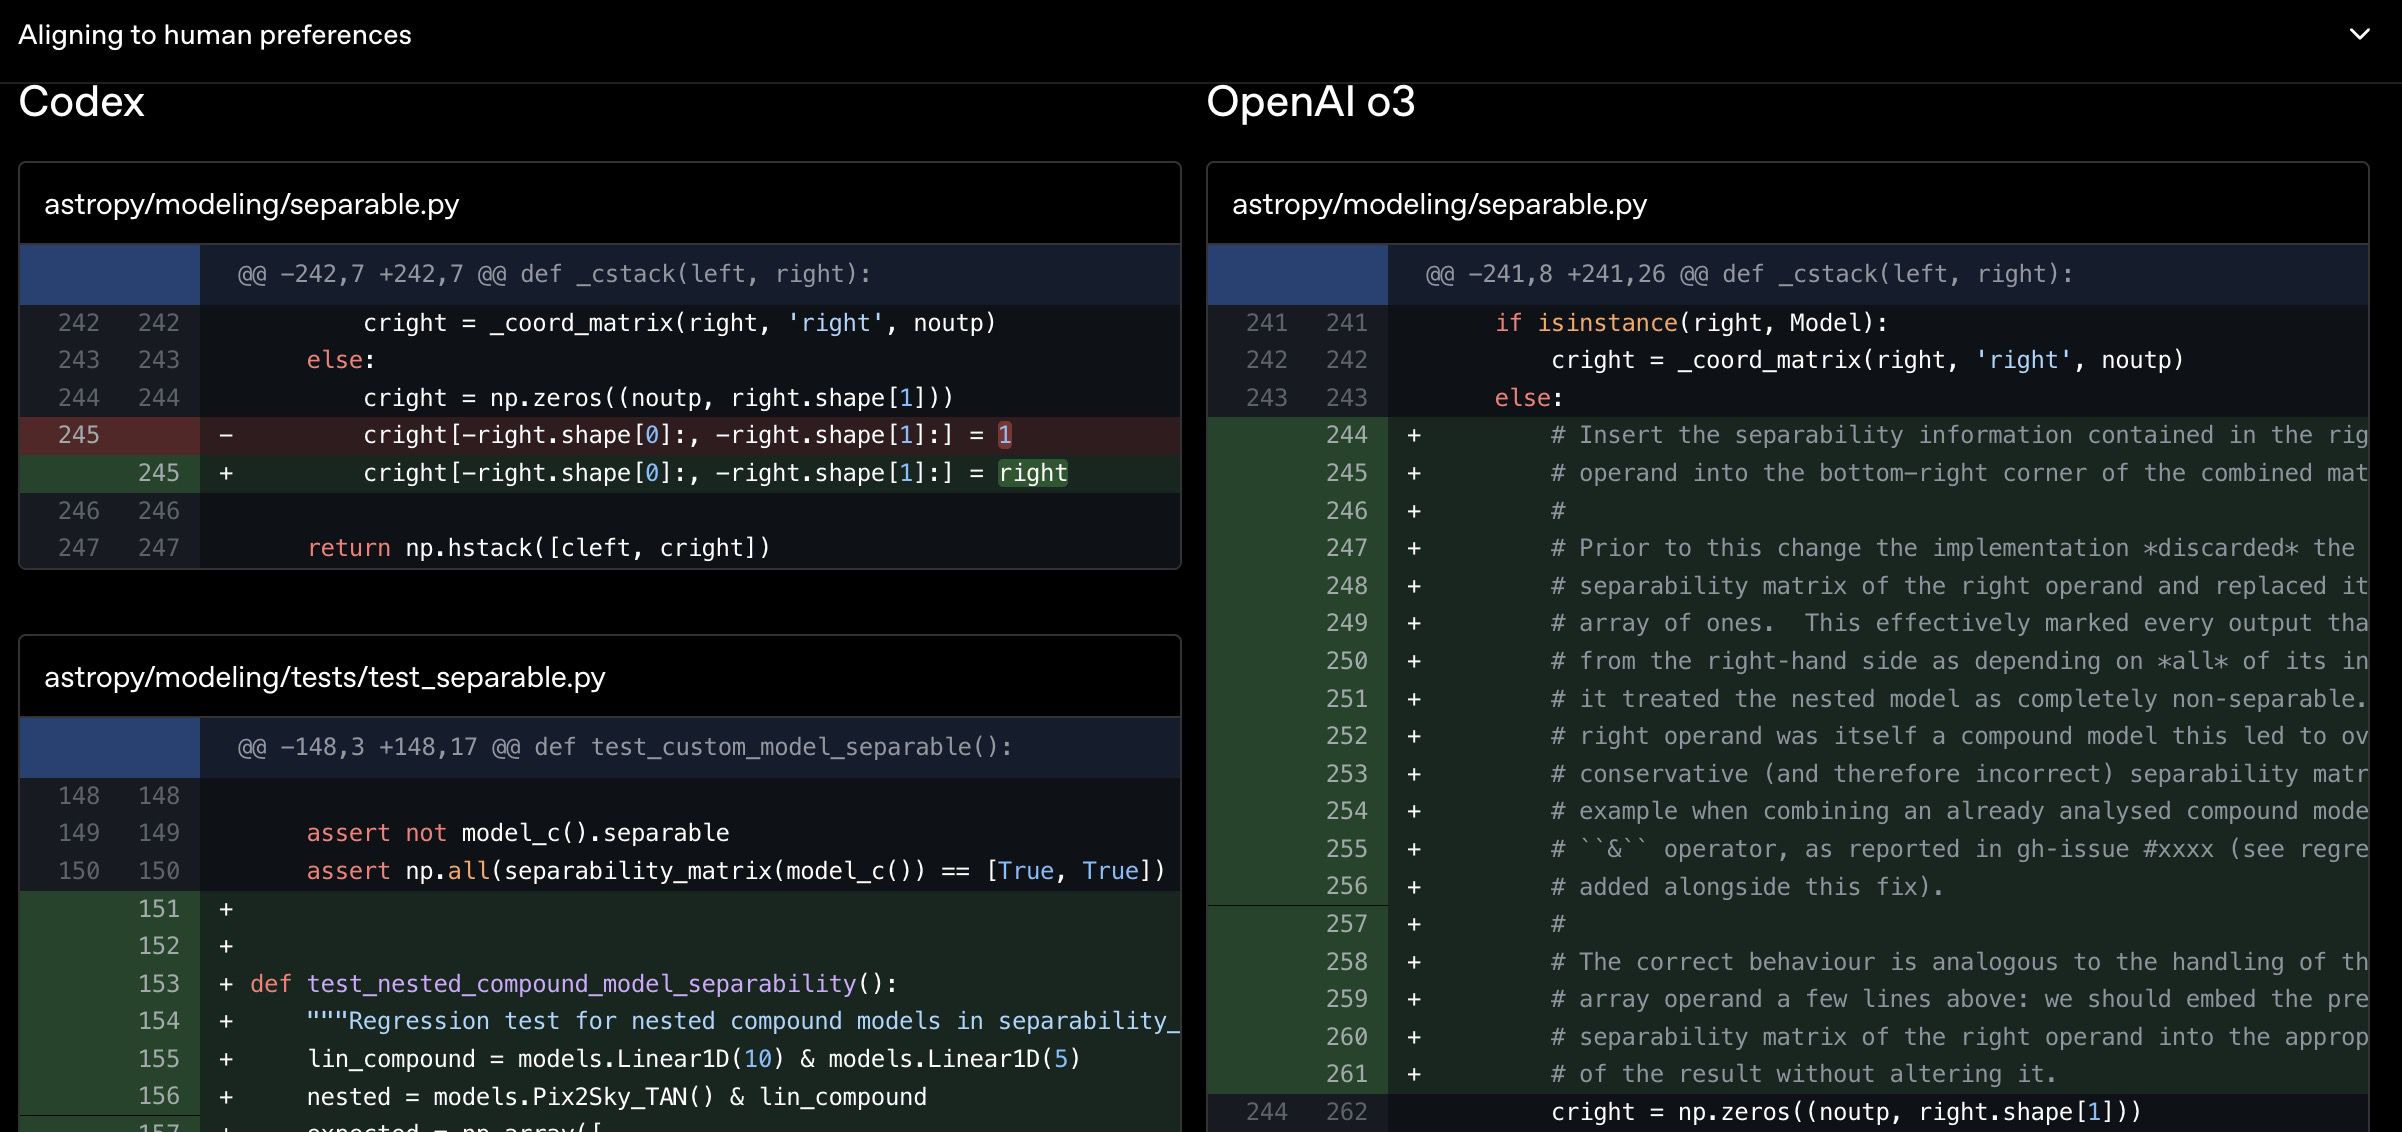
Task: Click the 'OpenAI o3' column heading
Action: coord(1310,102)
